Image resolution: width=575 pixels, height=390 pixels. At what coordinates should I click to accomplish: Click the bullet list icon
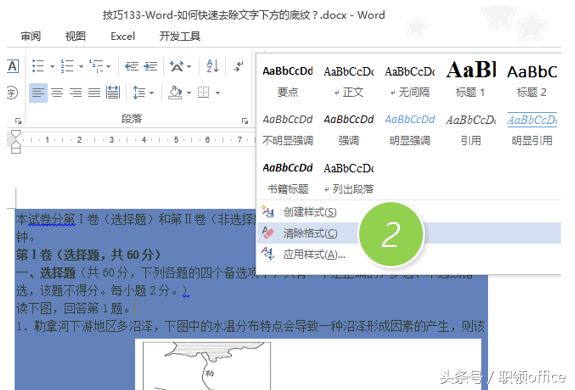[38, 66]
